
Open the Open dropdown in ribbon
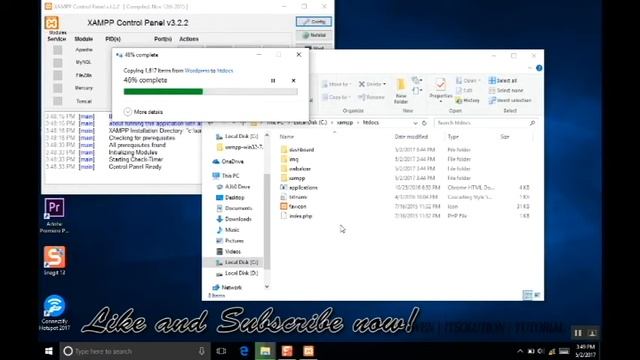pos(467,81)
